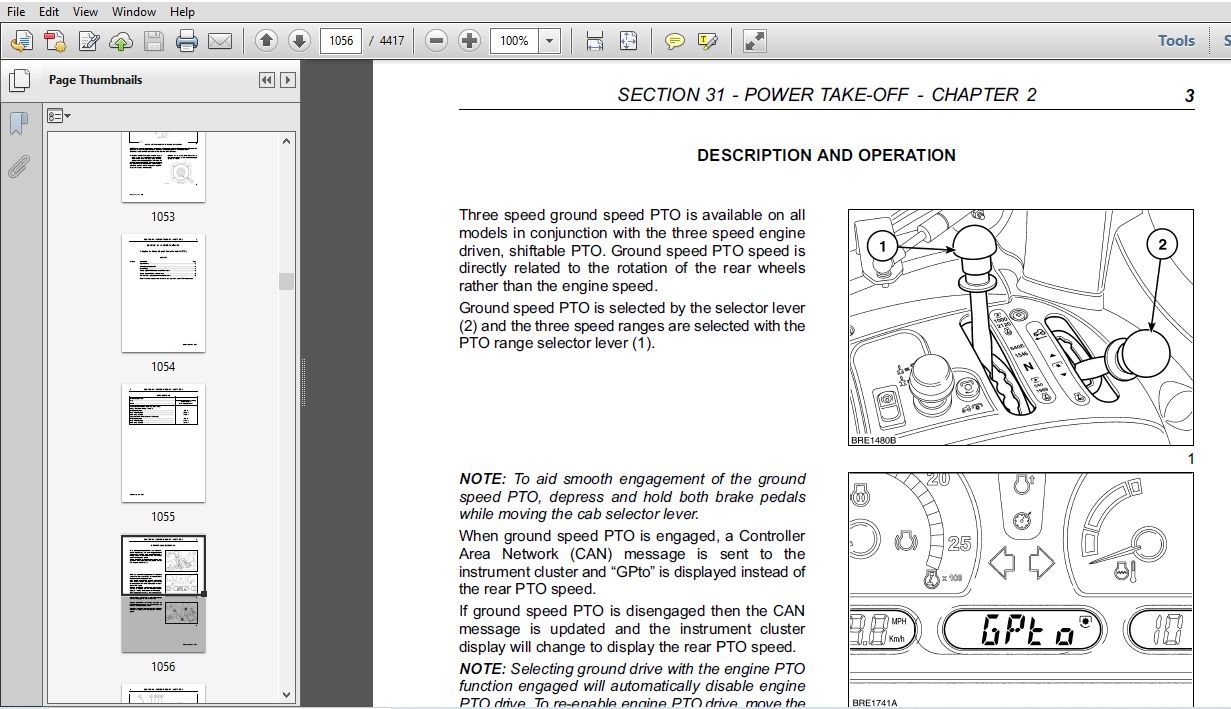Click the fit width scrolling icon

595,41
